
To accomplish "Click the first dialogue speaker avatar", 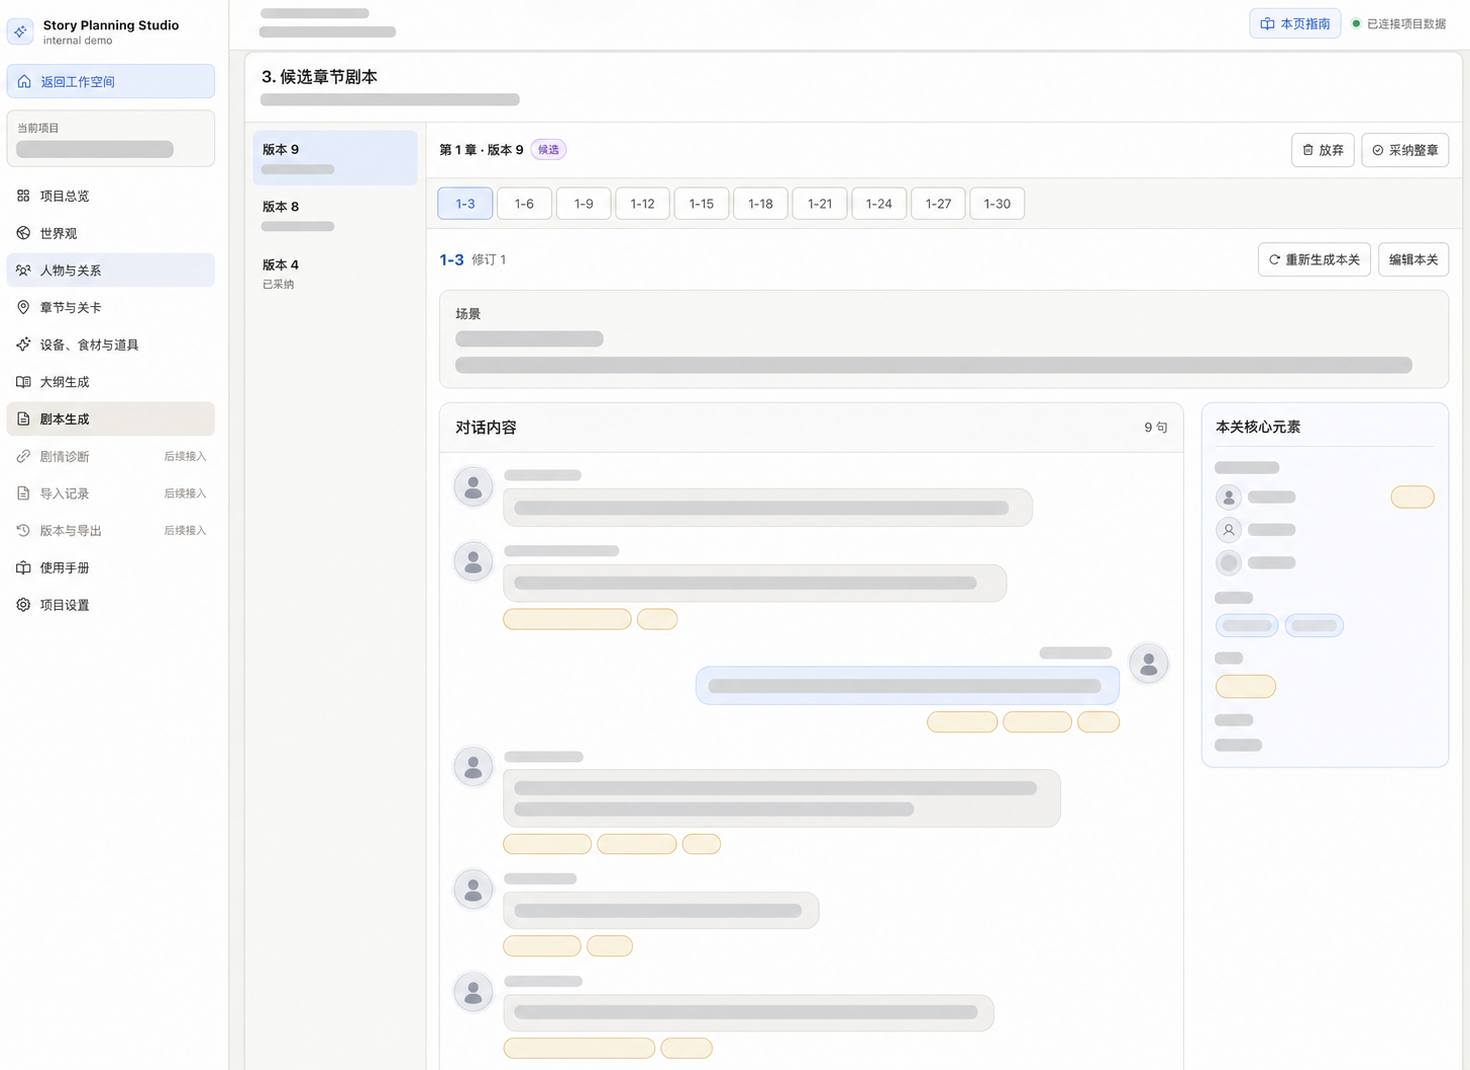I will [473, 487].
